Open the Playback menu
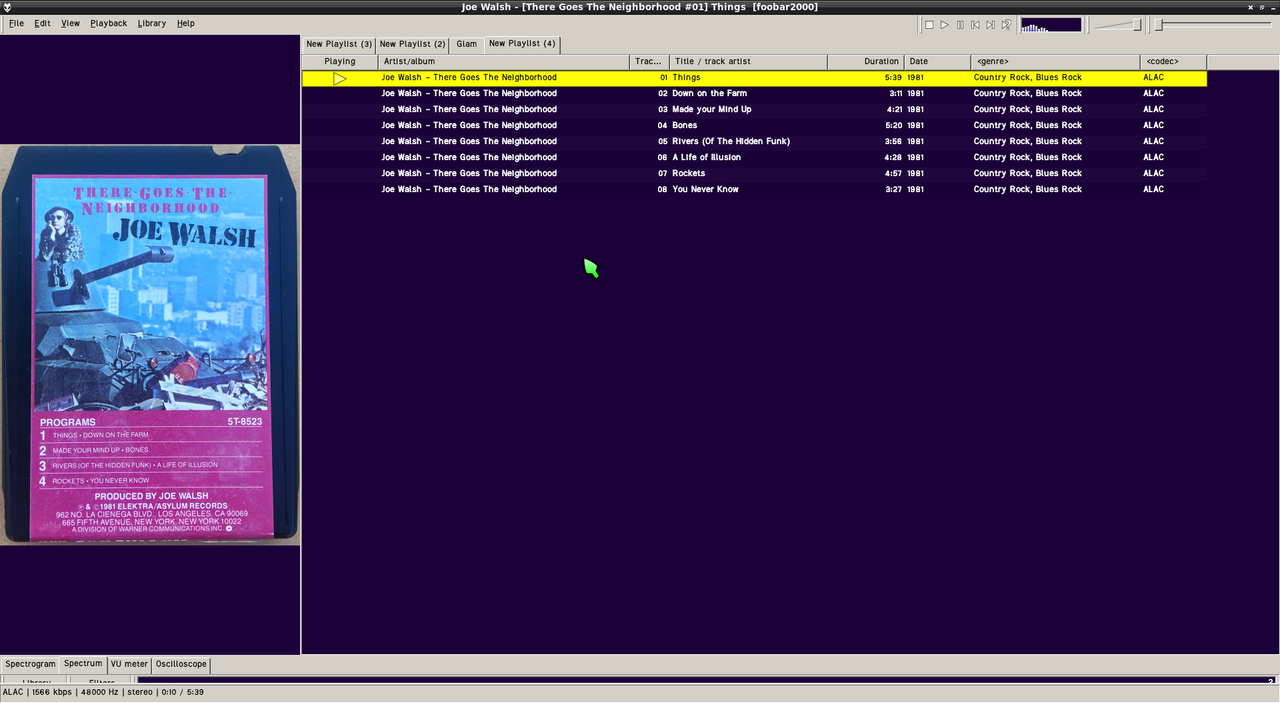Screen dimensions: 1280x703 [108, 23]
